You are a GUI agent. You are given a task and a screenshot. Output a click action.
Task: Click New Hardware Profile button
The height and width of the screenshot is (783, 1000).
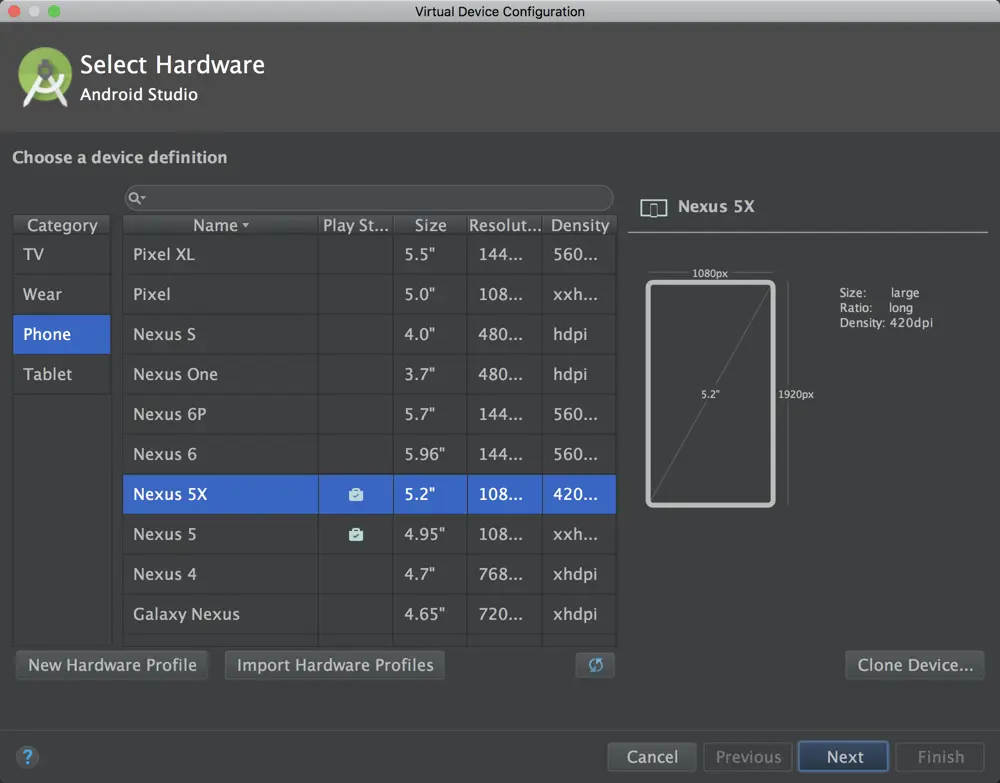point(112,665)
